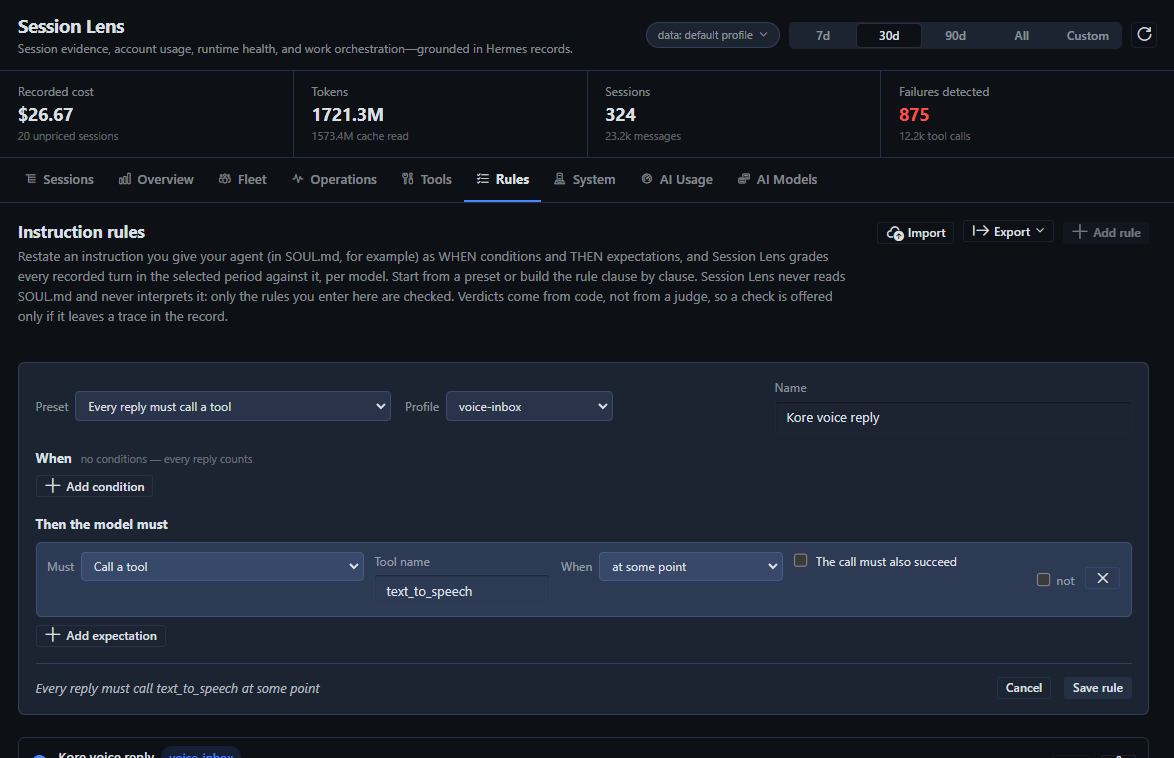The height and width of the screenshot is (758, 1174).
Task: Open the AI Models tab
Action: [777, 179]
